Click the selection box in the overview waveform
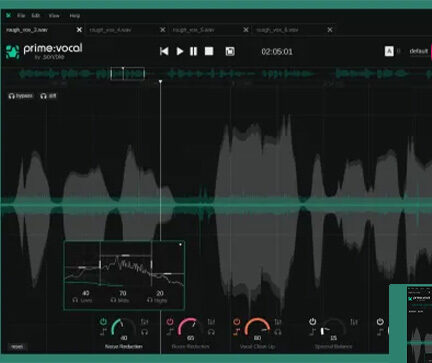 click(128, 74)
